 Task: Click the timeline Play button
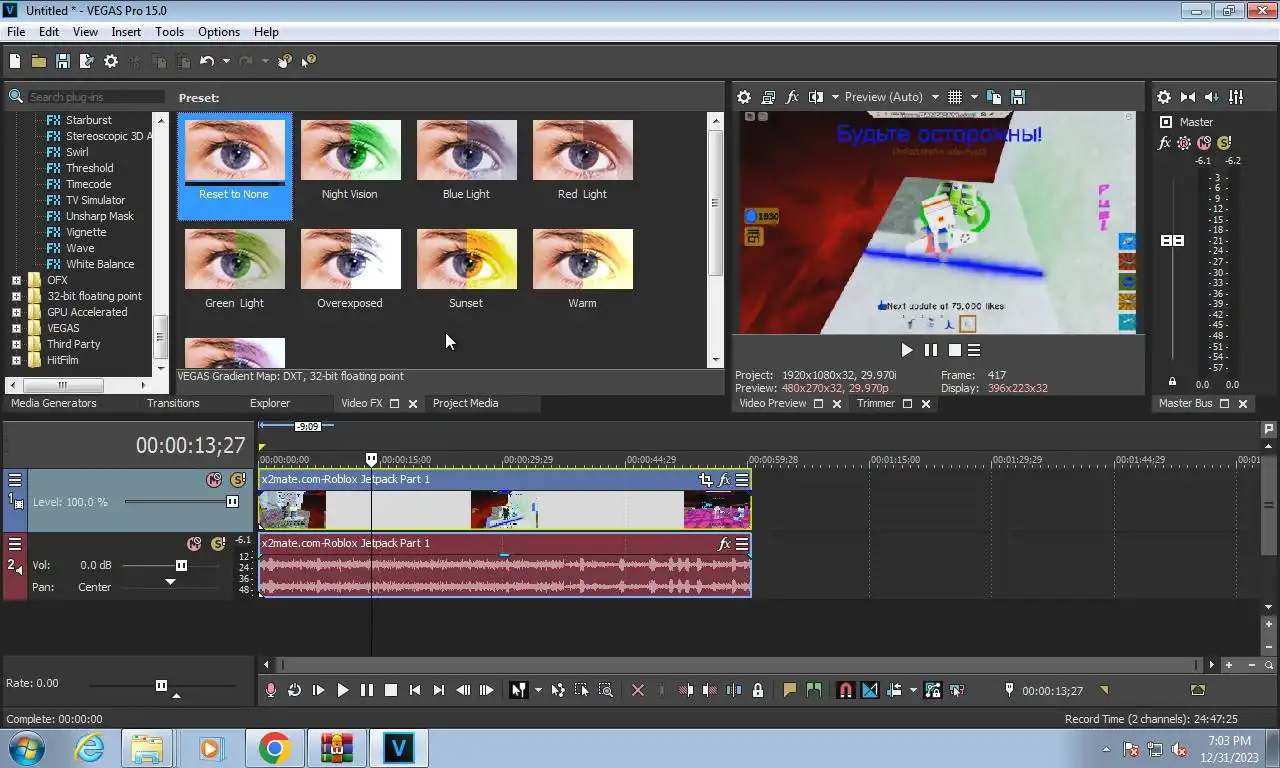pos(342,690)
